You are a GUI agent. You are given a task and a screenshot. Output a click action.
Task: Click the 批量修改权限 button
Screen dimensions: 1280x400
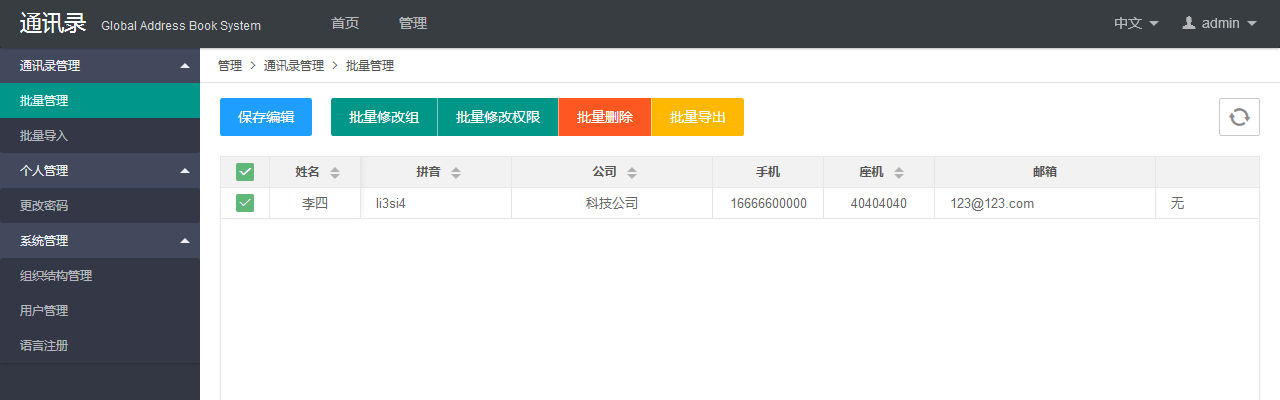coord(498,117)
